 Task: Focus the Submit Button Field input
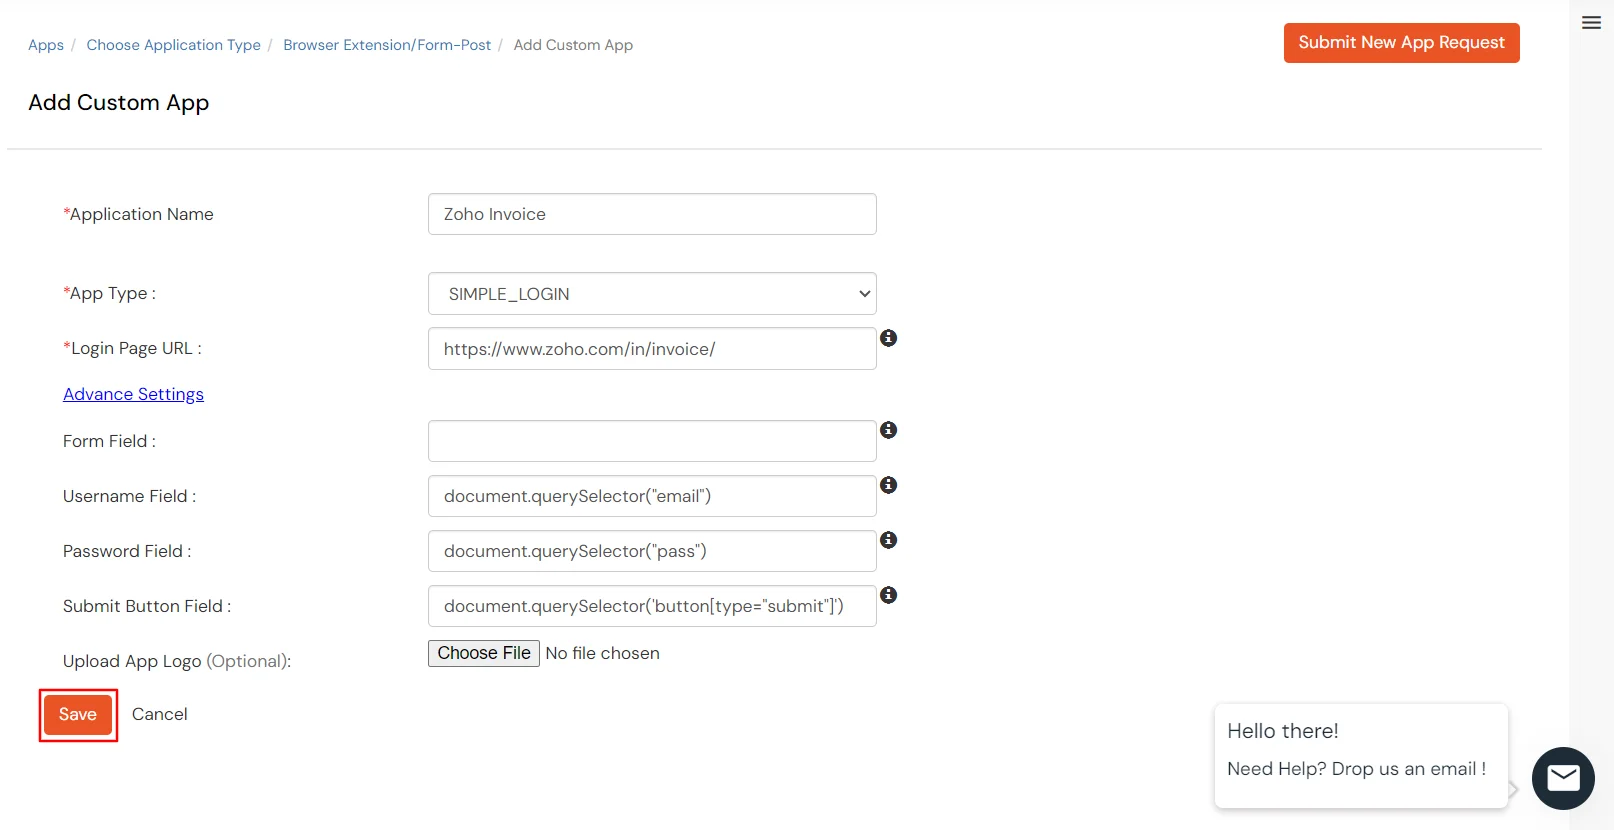click(x=652, y=606)
